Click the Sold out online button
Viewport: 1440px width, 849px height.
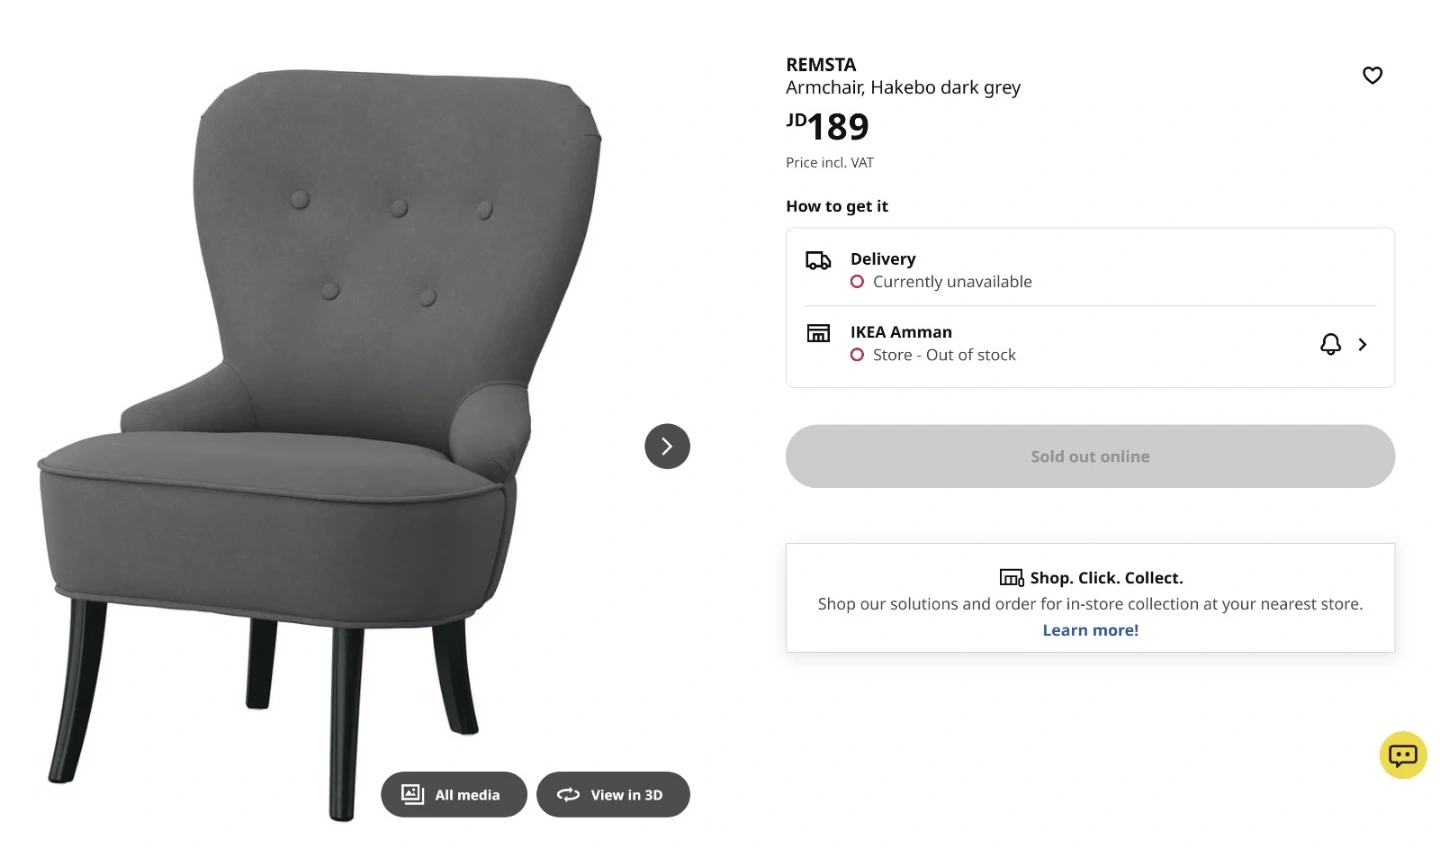coord(1090,456)
